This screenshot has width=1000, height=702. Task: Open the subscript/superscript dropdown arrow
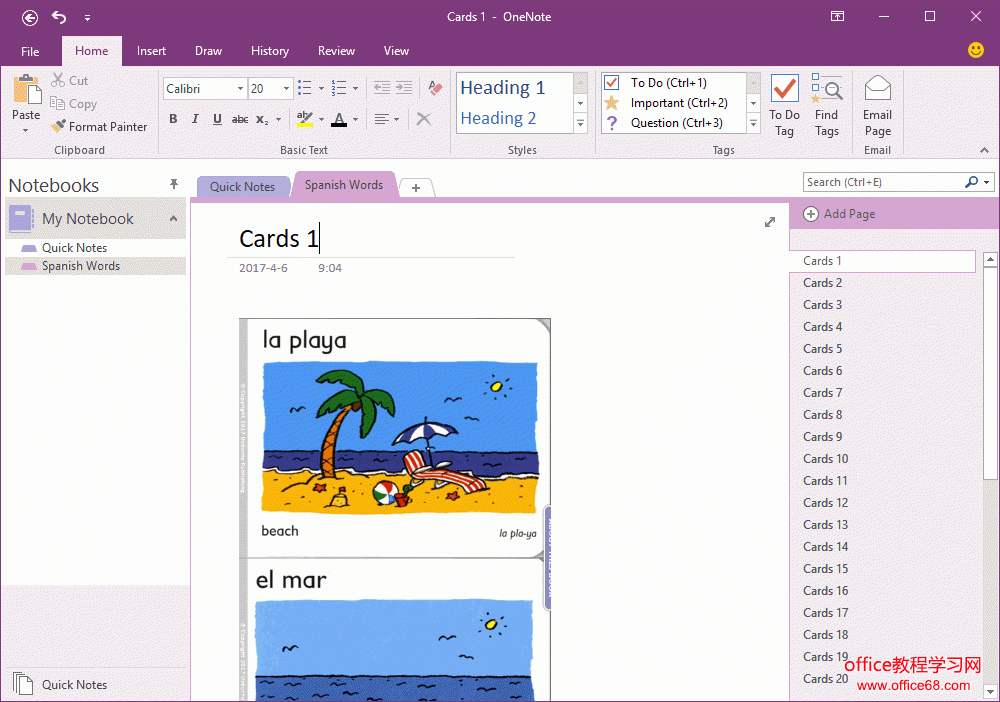coord(279,119)
